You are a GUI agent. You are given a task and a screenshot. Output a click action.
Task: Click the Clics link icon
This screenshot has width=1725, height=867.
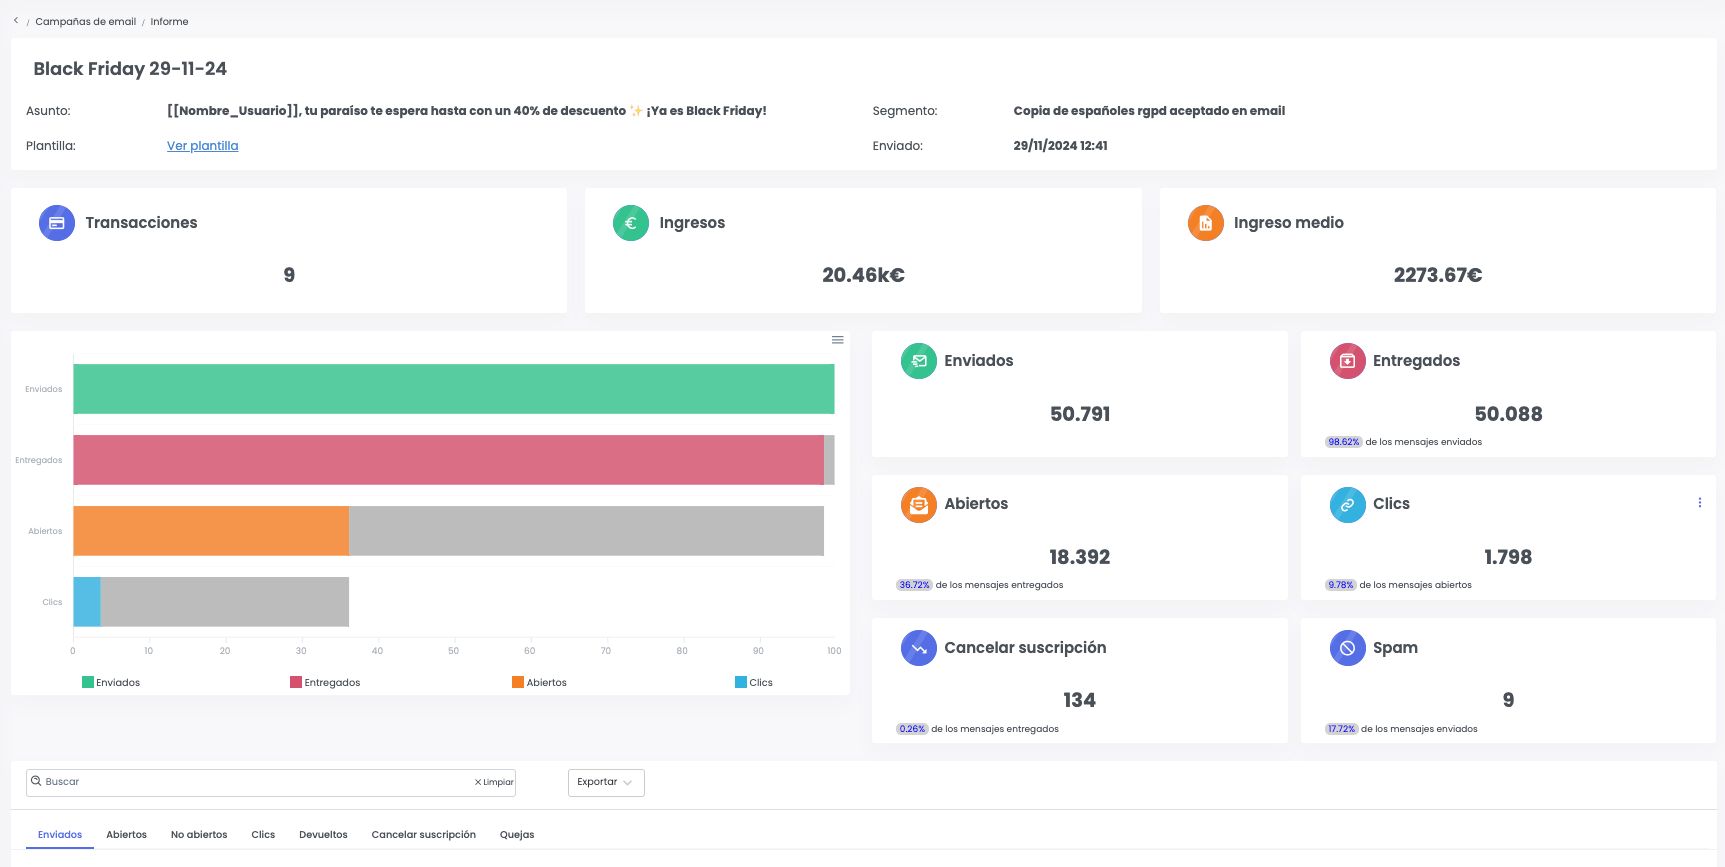[1347, 505]
